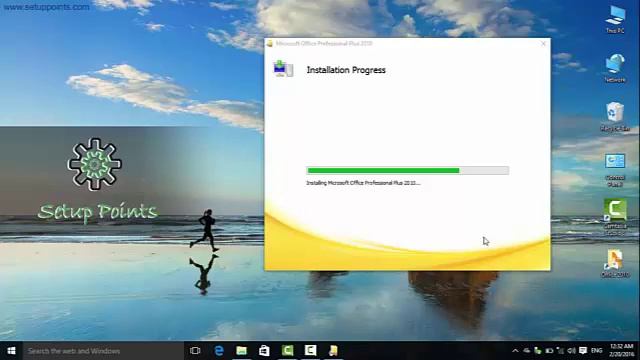This screenshot has width=640, height=360.
Task: Click the OneDrive cloud tray icon
Action: click(x=527, y=351)
